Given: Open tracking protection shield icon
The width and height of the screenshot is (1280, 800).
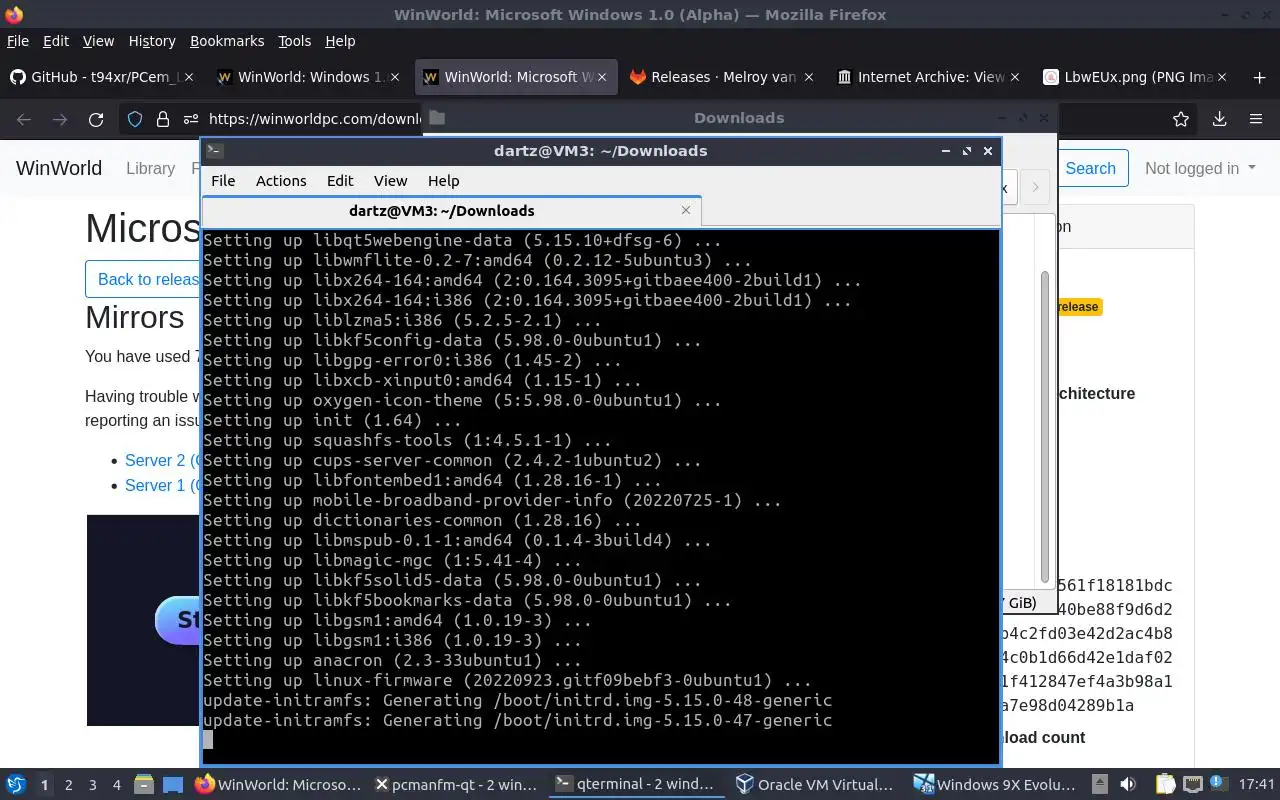Looking at the screenshot, I should pos(135,119).
